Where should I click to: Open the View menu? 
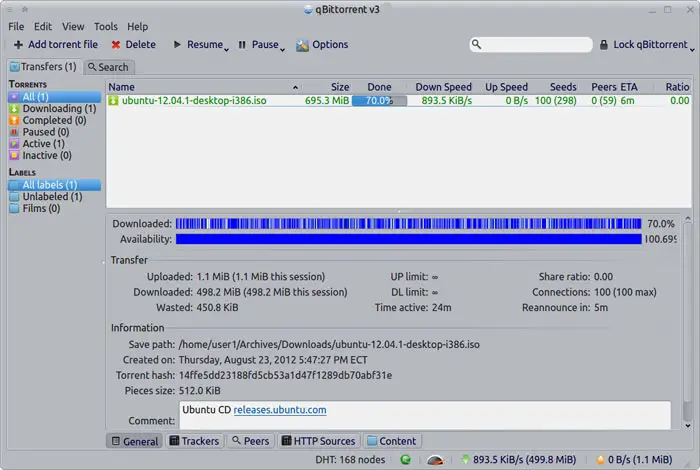coord(73,27)
